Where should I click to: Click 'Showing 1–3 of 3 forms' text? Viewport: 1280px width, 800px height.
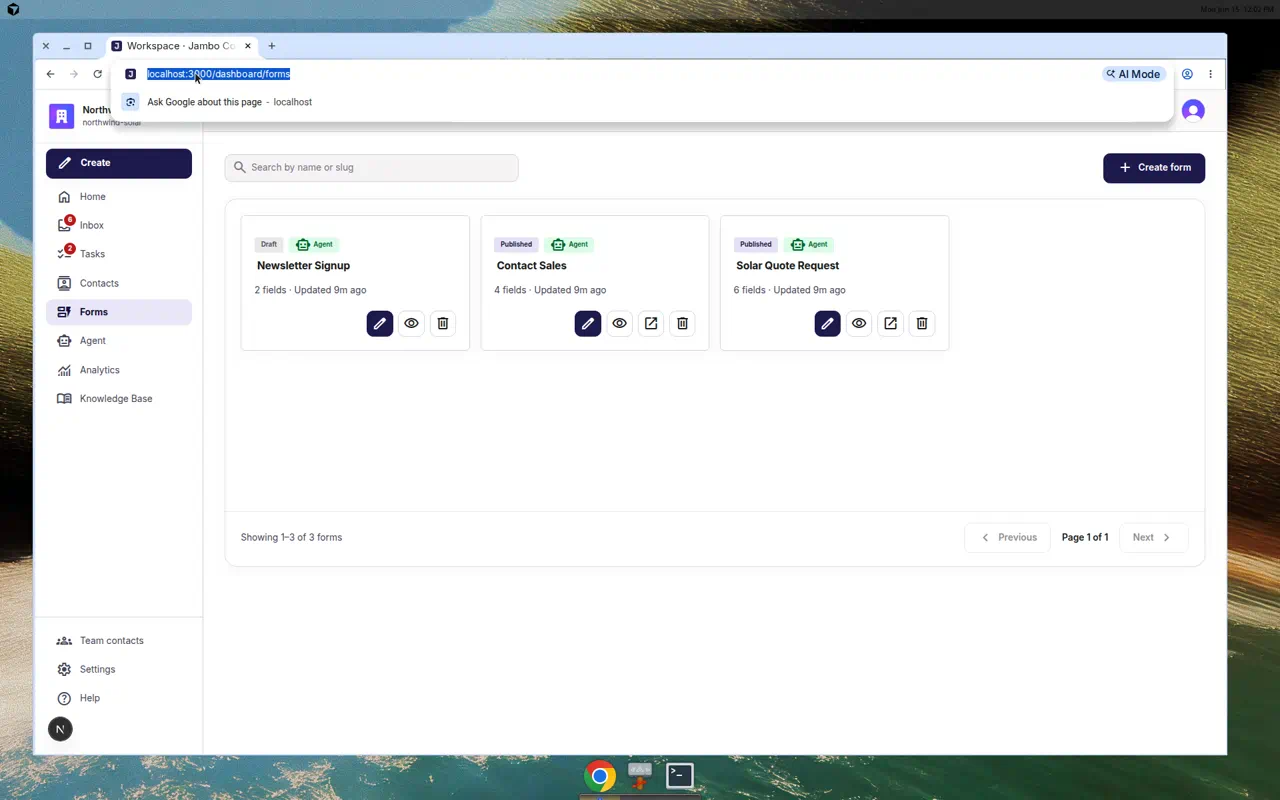coord(291,537)
